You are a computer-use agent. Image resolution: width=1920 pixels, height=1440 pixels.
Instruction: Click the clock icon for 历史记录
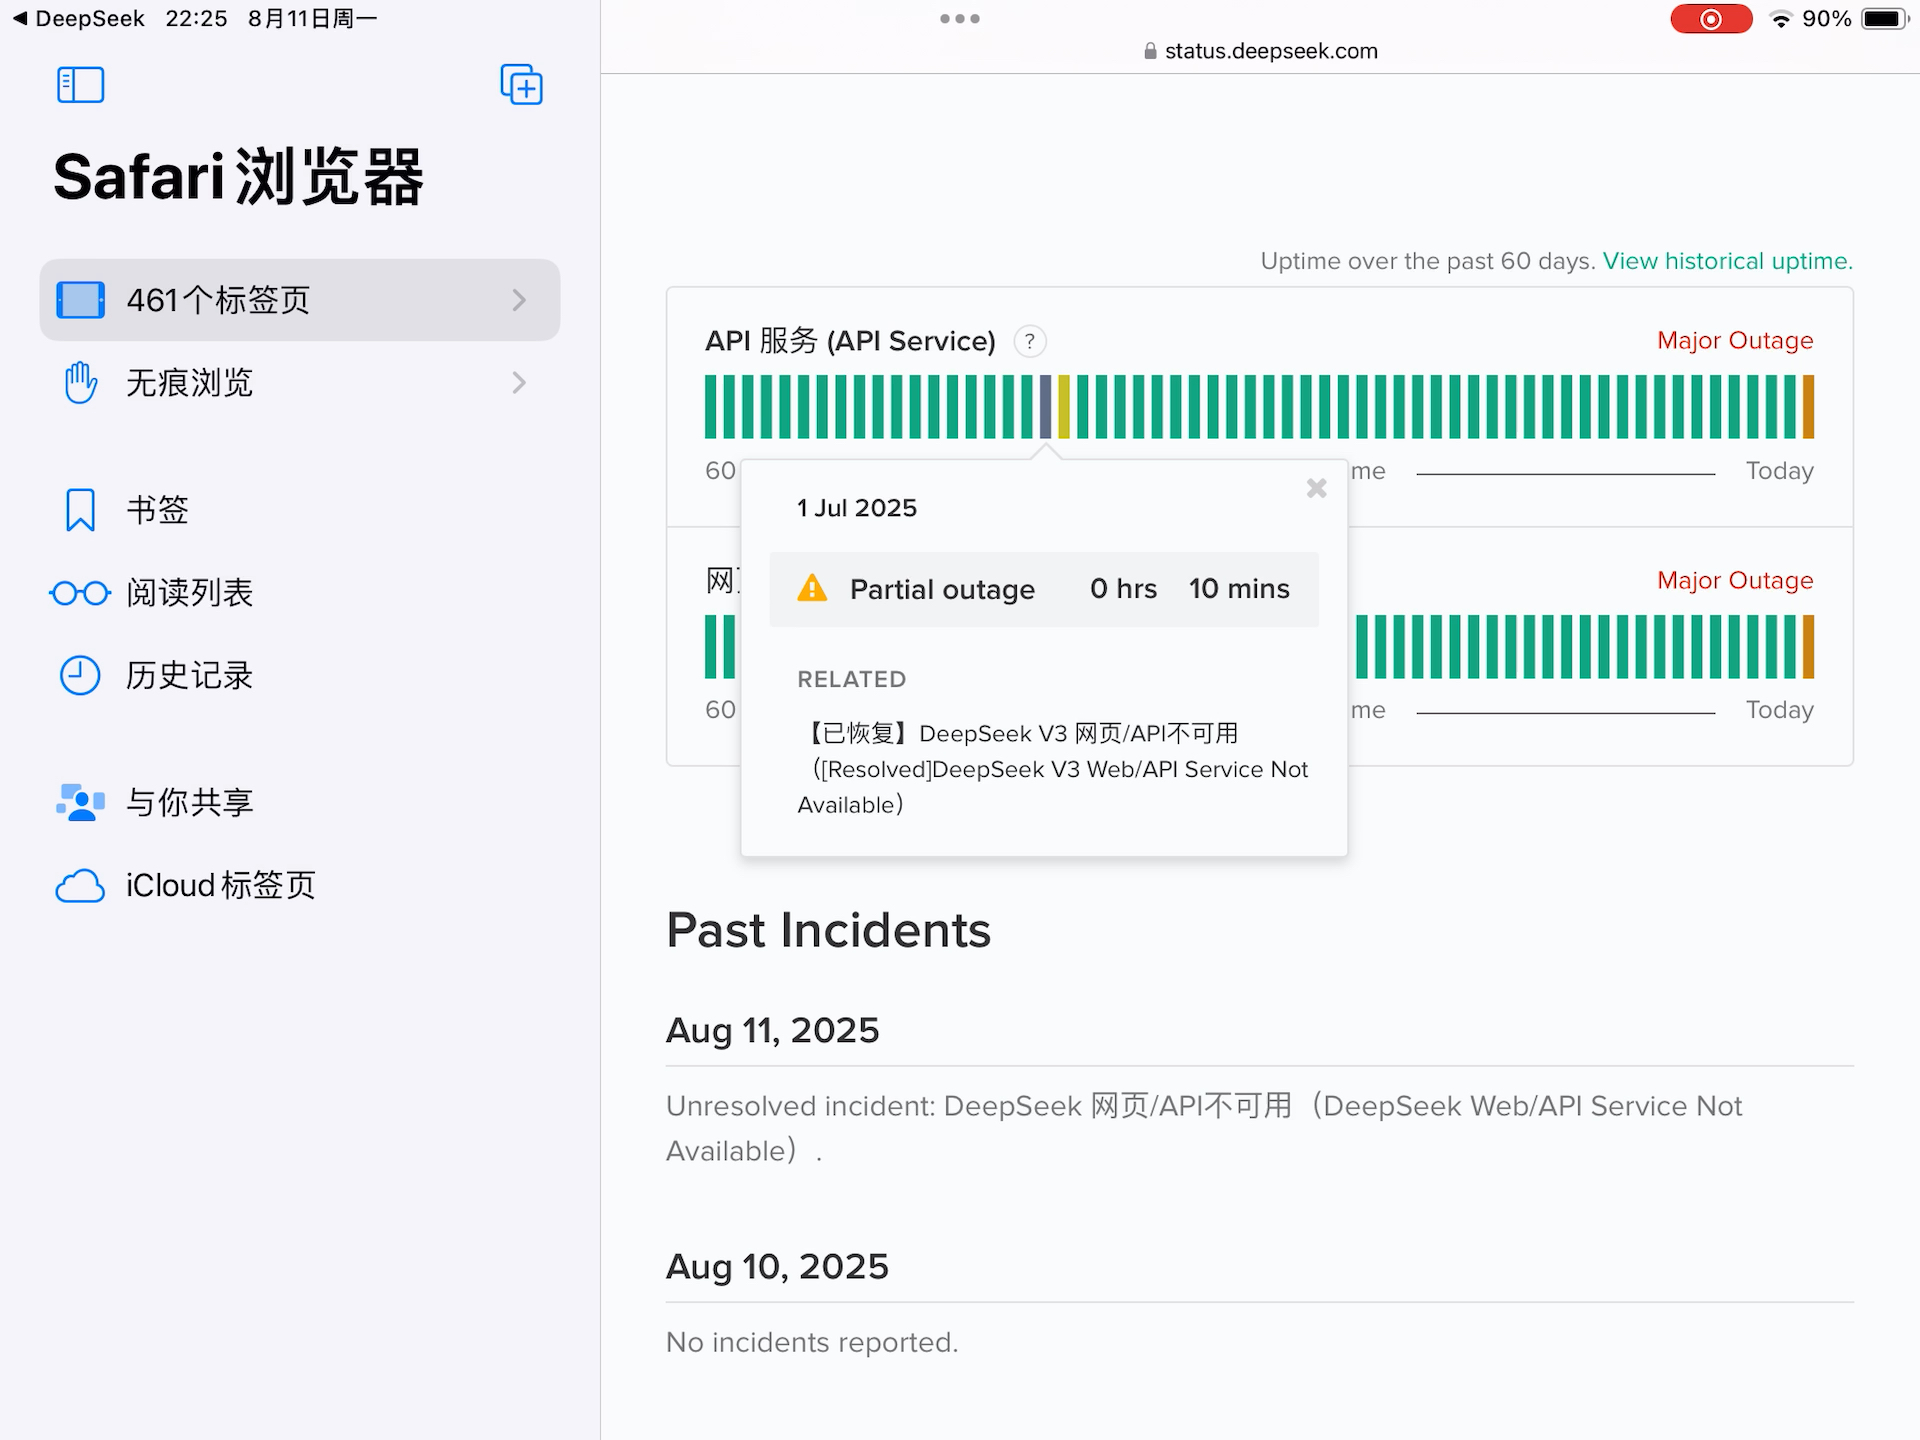click(80, 676)
